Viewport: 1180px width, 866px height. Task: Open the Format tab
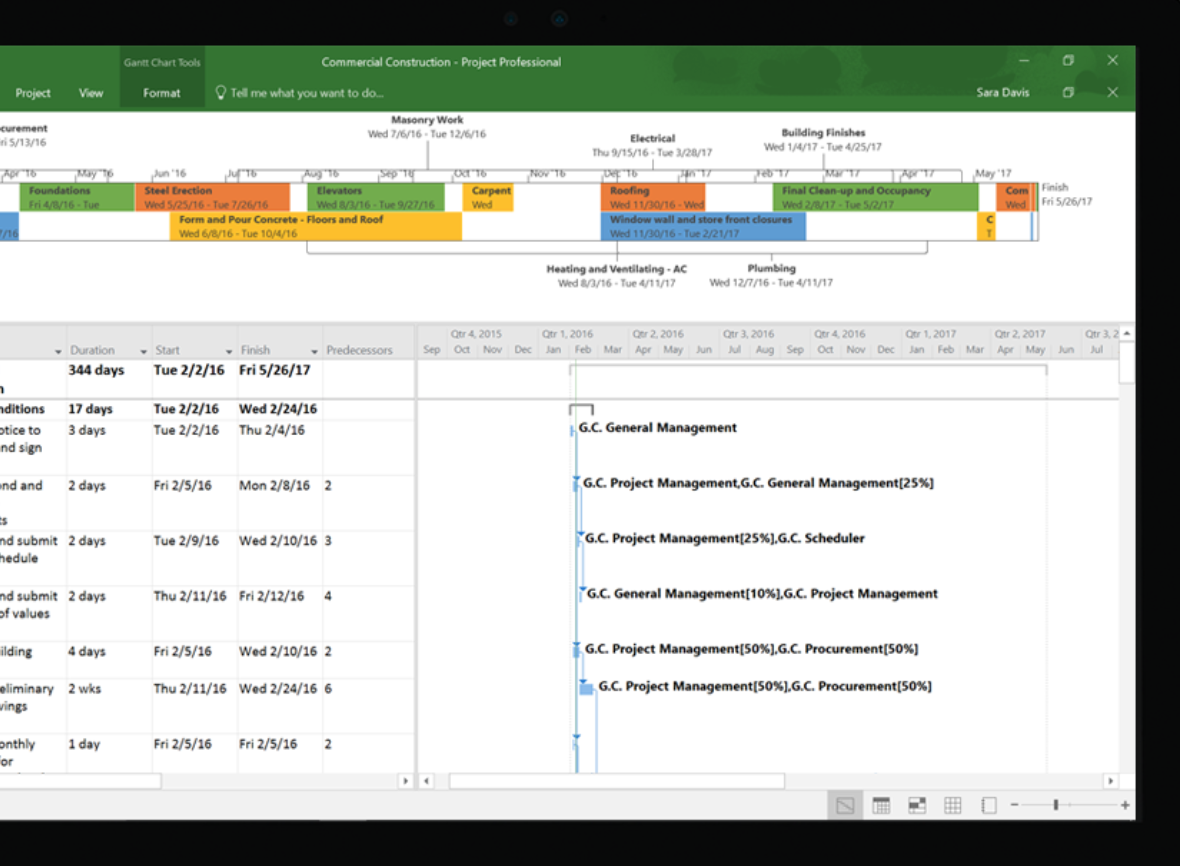[162, 93]
